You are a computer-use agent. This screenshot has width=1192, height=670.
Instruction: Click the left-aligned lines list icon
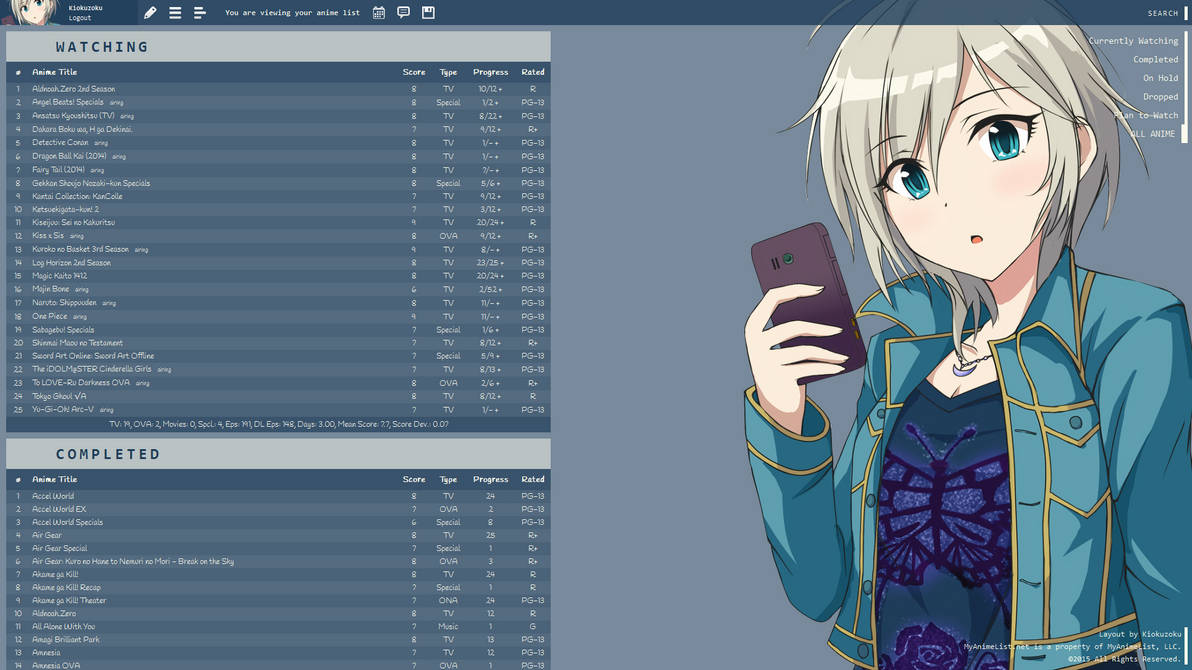(x=199, y=13)
